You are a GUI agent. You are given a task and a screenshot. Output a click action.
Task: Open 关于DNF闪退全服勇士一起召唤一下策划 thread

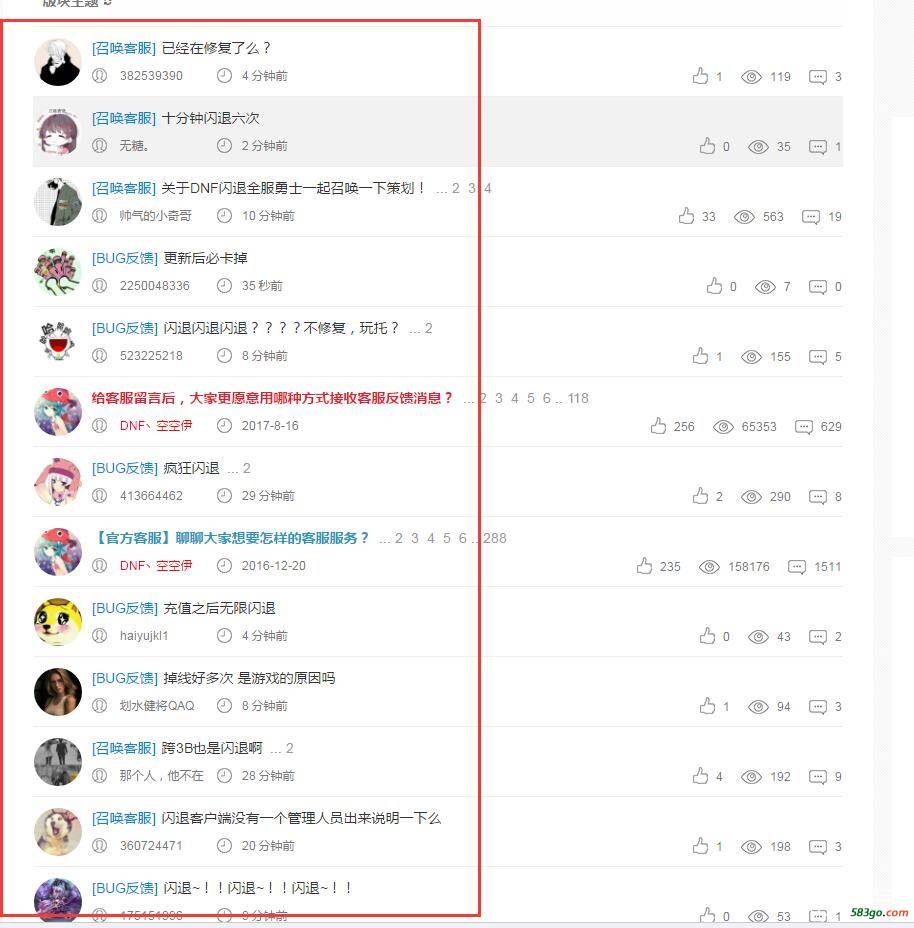(x=293, y=188)
